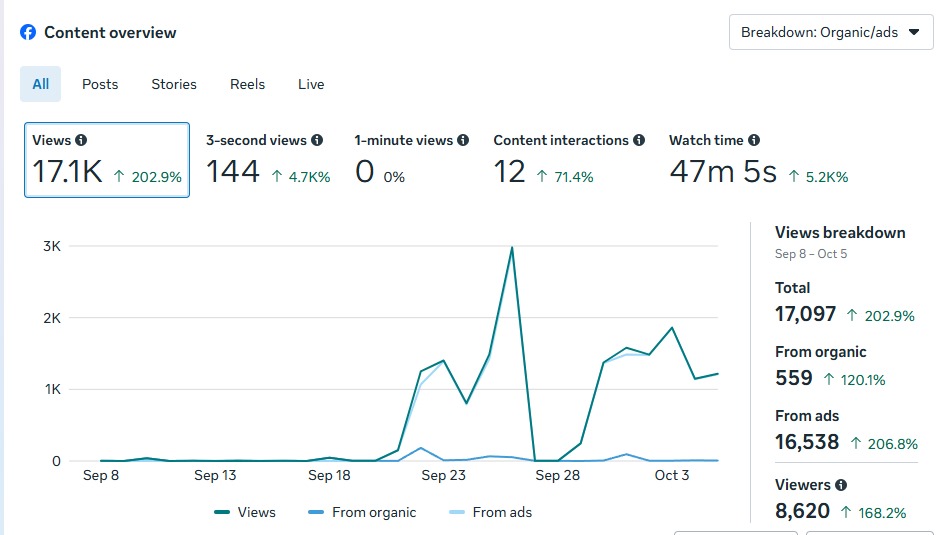This screenshot has width=949, height=535.
Task: Click the Breakdown dropdown arrow
Action: [913, 32]
